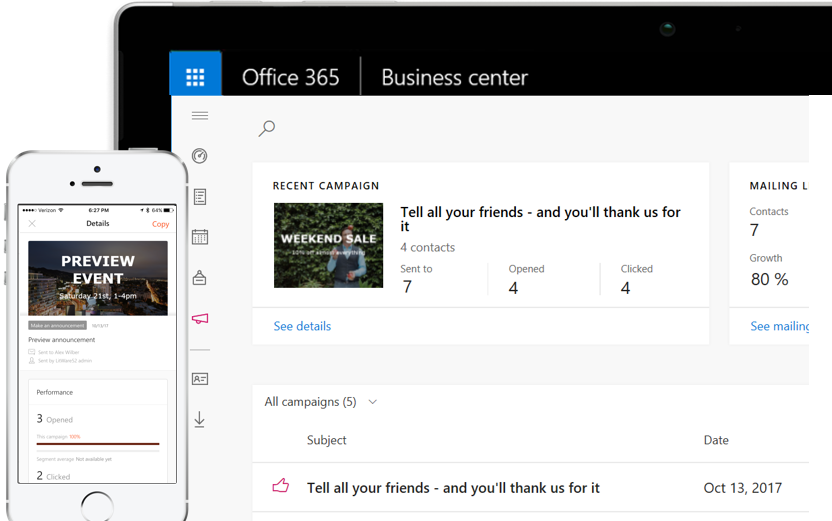
Task: Tap the 2 Clicked stat on phone
Action: 53,476
